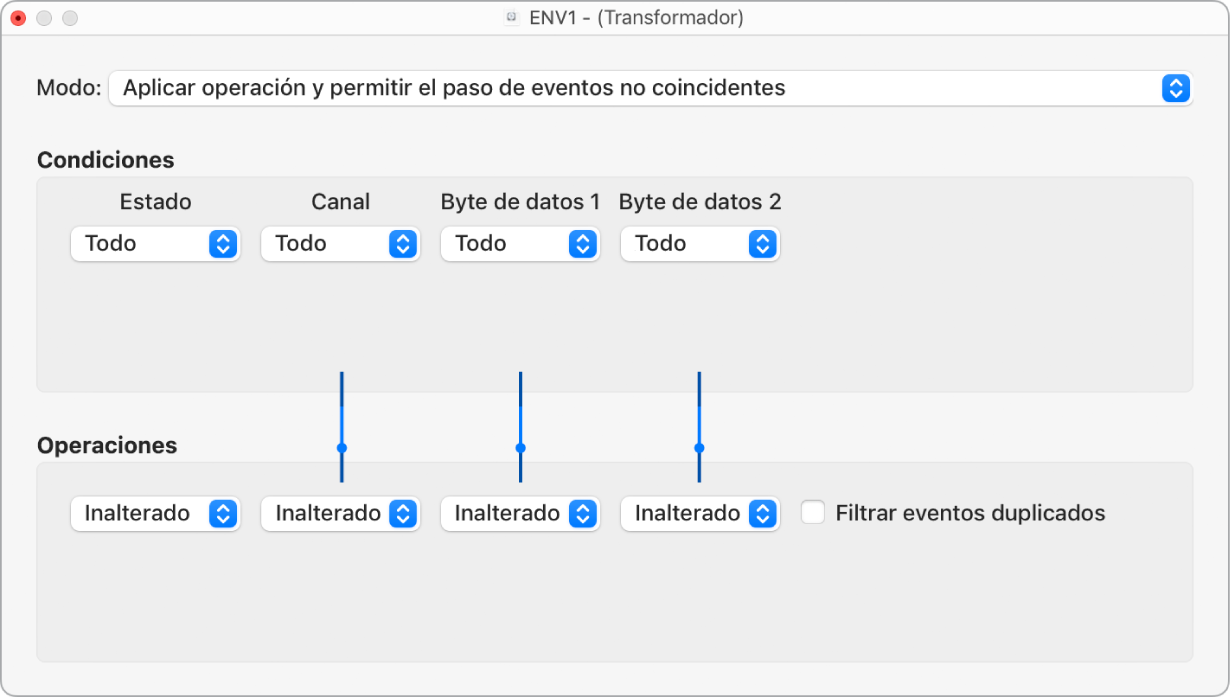Click the Condiciones section heading
1232x697 pixels.
[x=105, y=160]
